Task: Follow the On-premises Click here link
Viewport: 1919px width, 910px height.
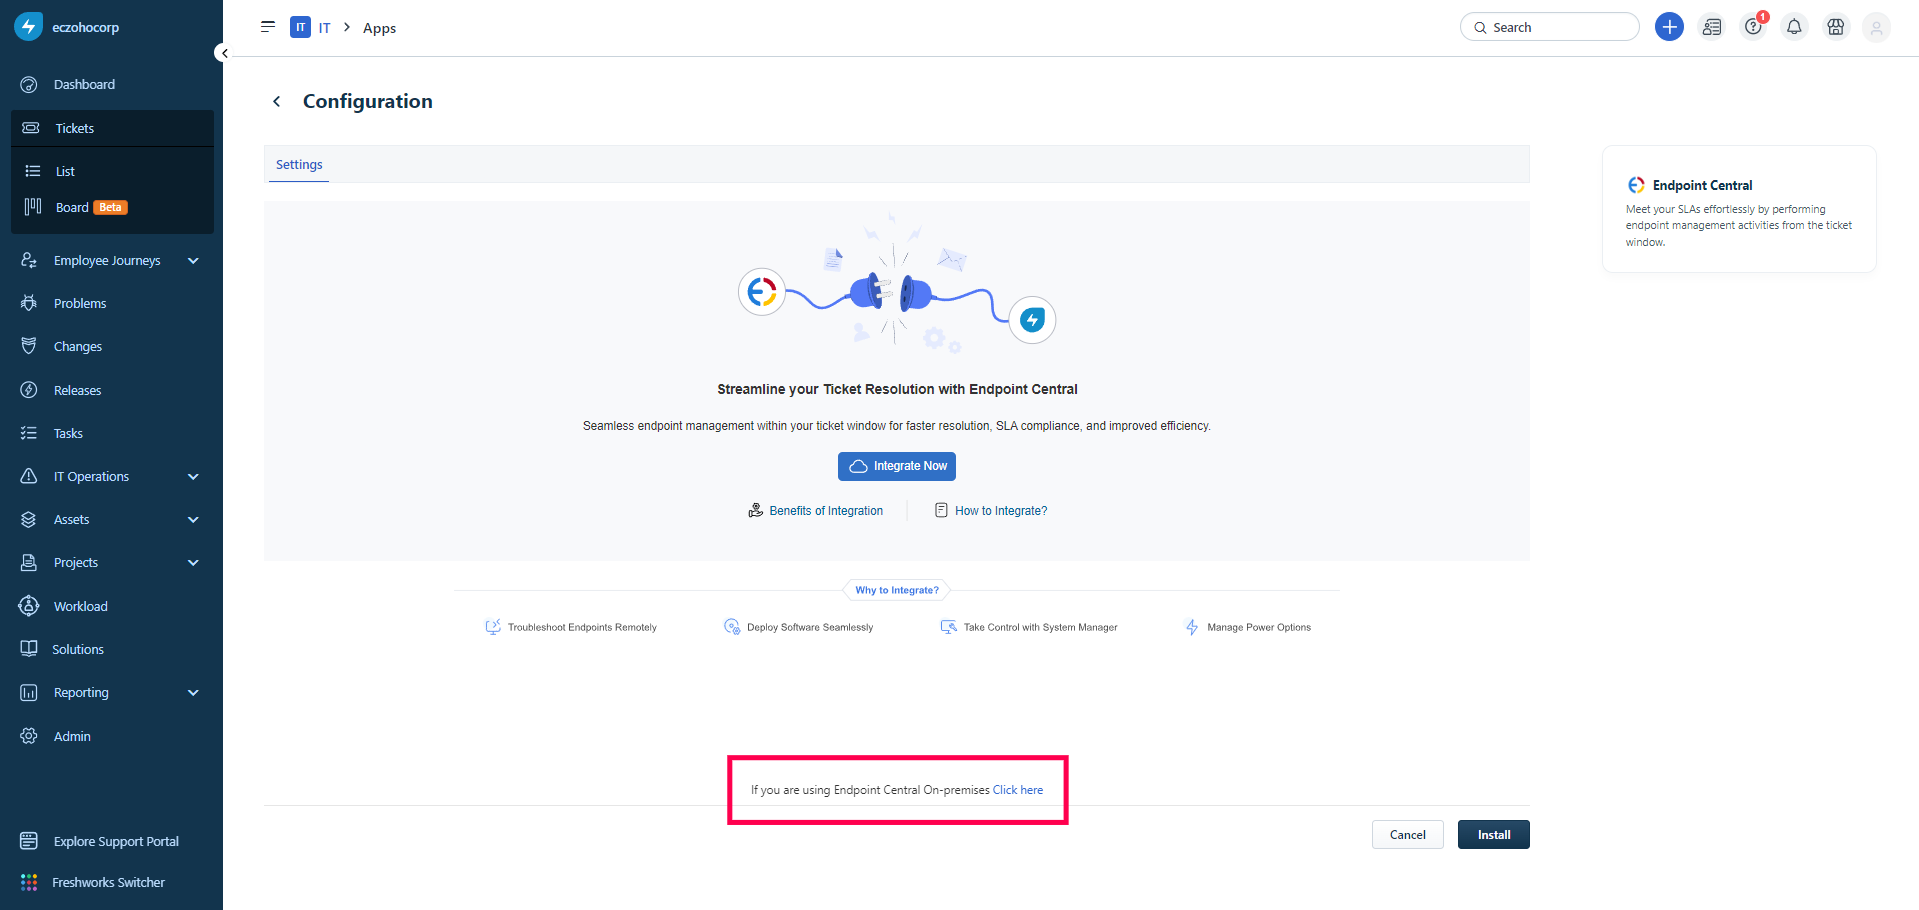Action: tap(1018, 790)
